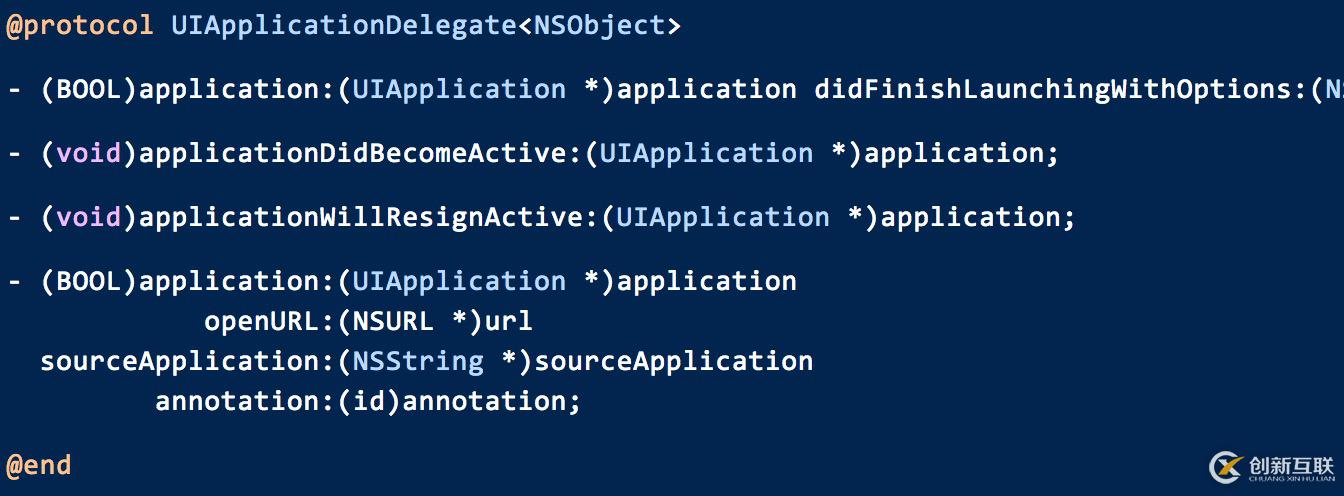This screenshot has height=496, width=1344.
Task: Click NSObject inside the angle brackets
Action: click(599, 25)
